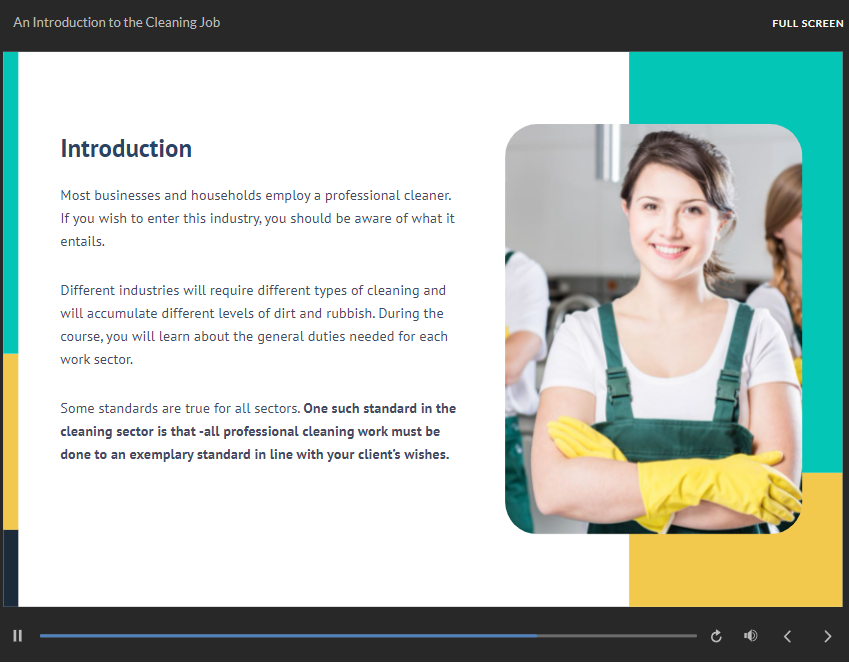Click the 'Introduction' heading
Screen dimensions: 849x663
point(126,148)
